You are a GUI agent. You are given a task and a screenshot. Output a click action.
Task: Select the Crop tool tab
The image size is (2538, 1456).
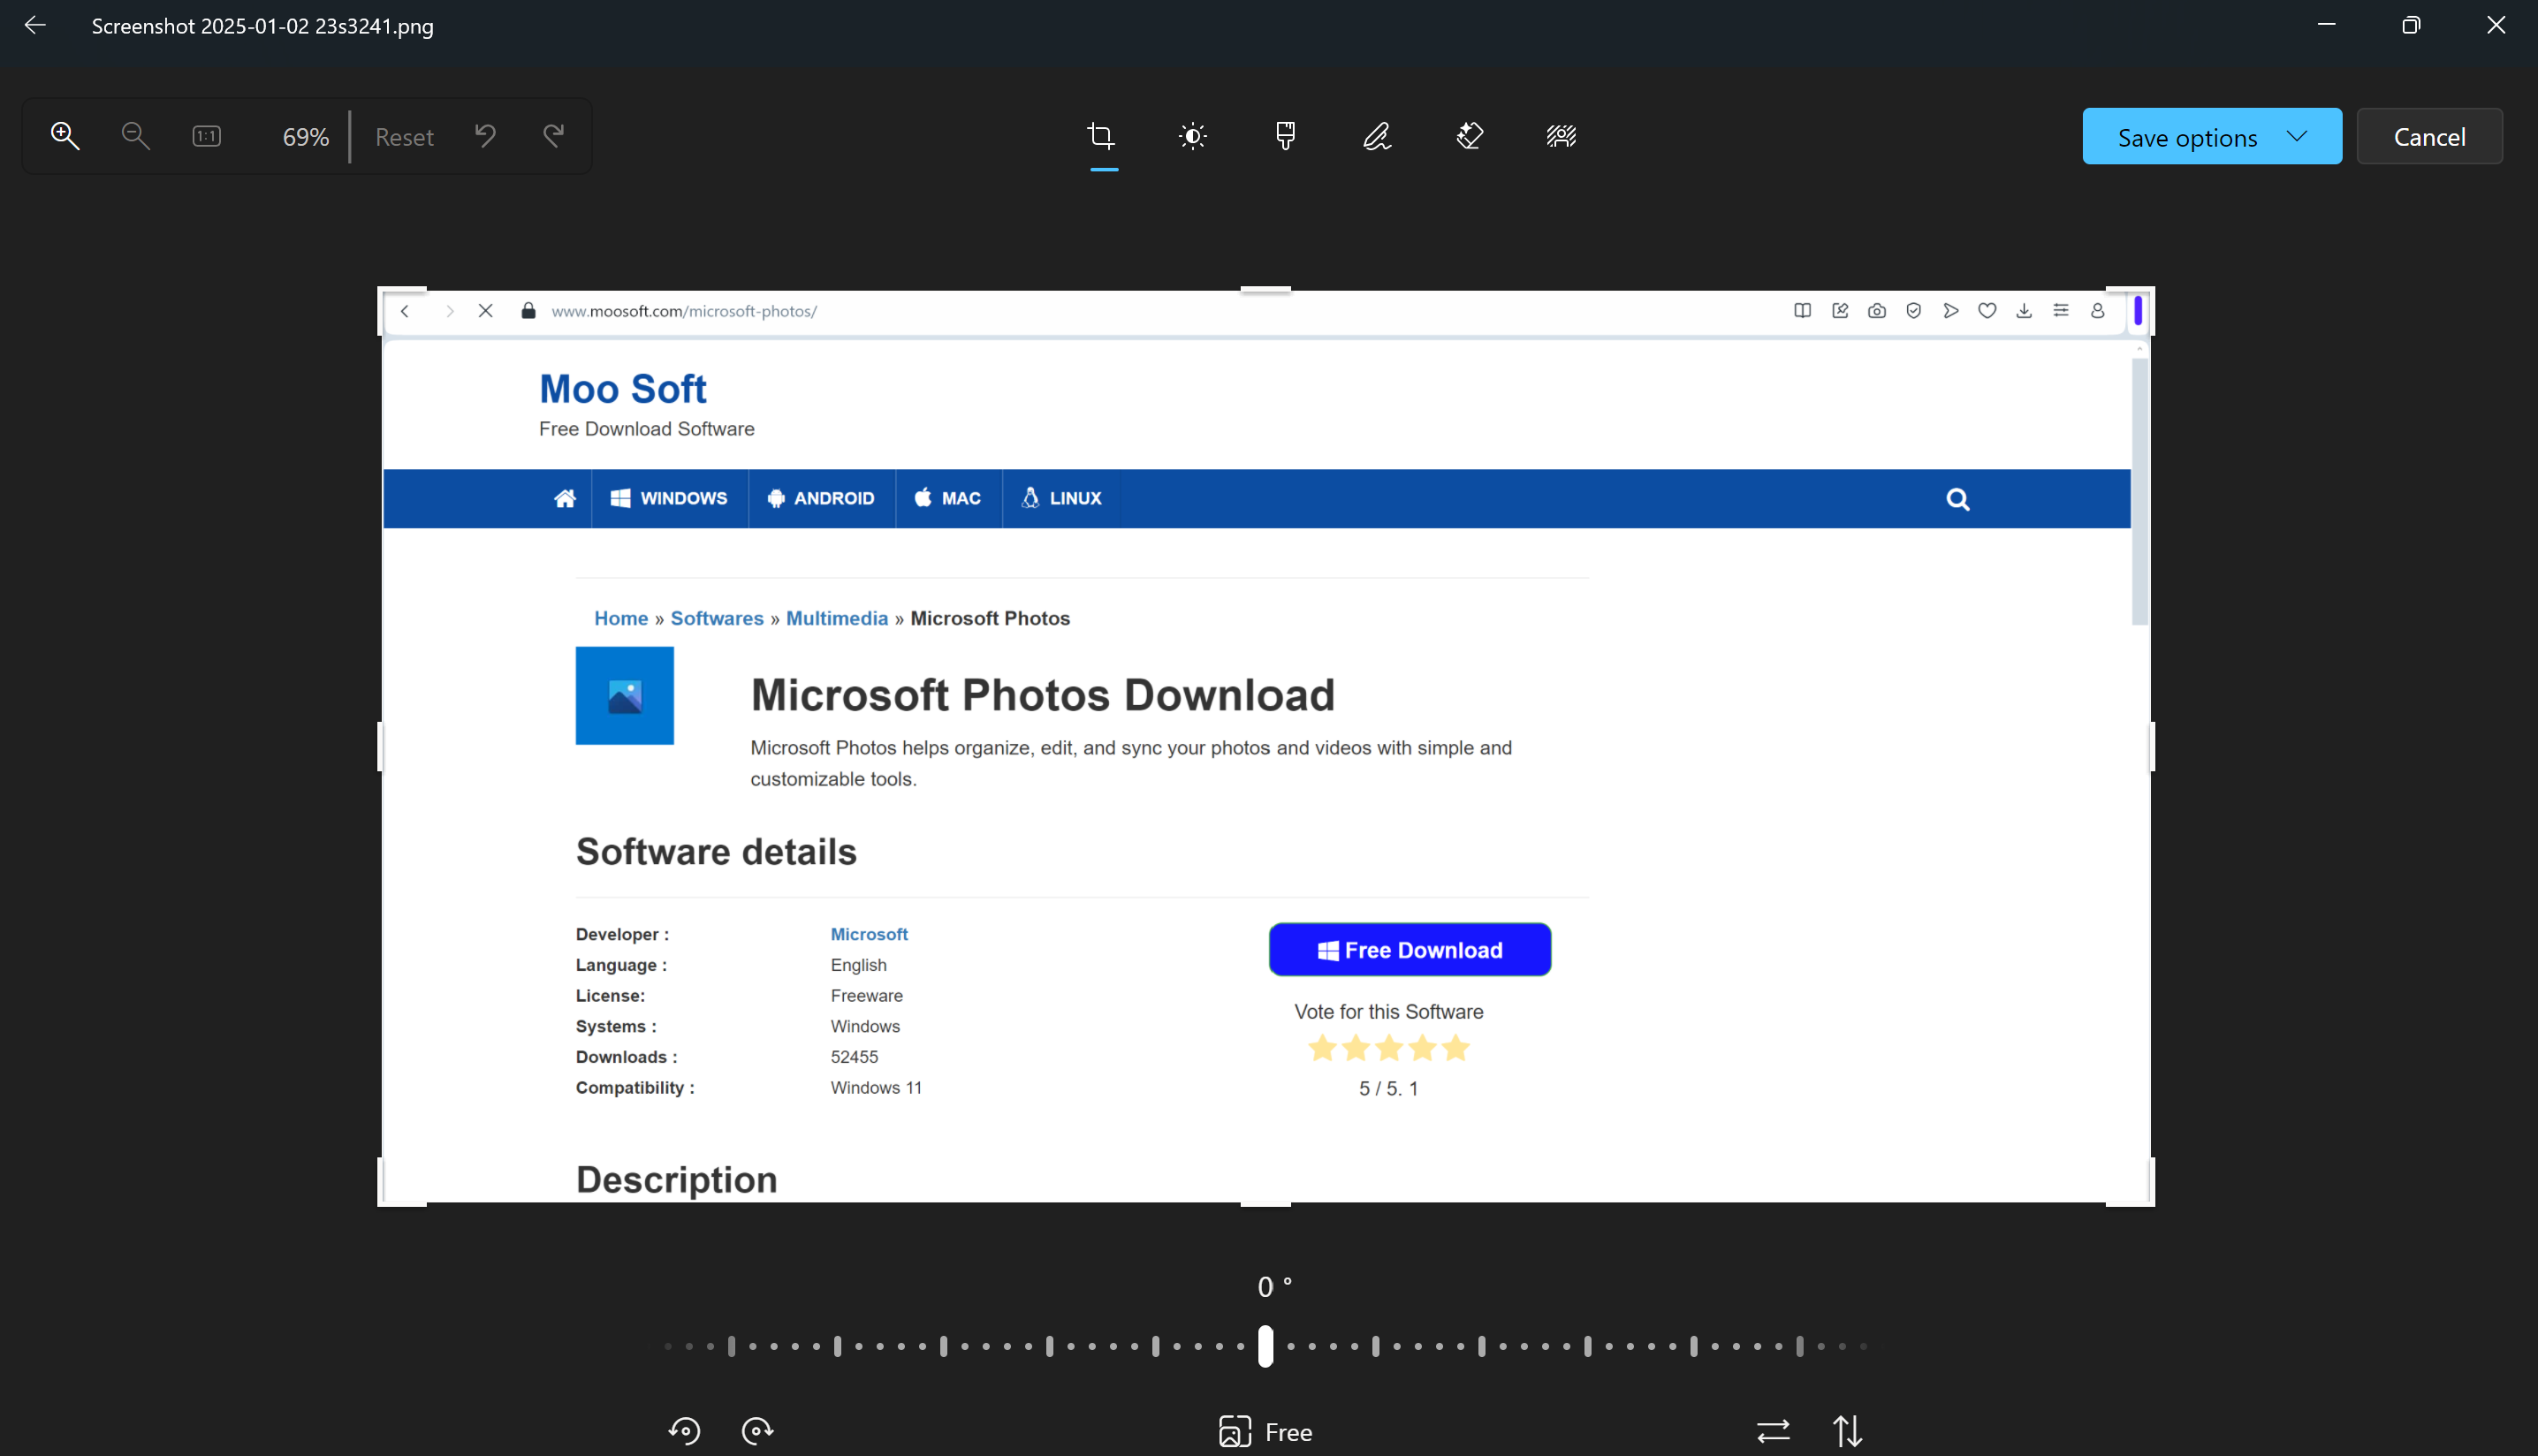click(1102, 136)
